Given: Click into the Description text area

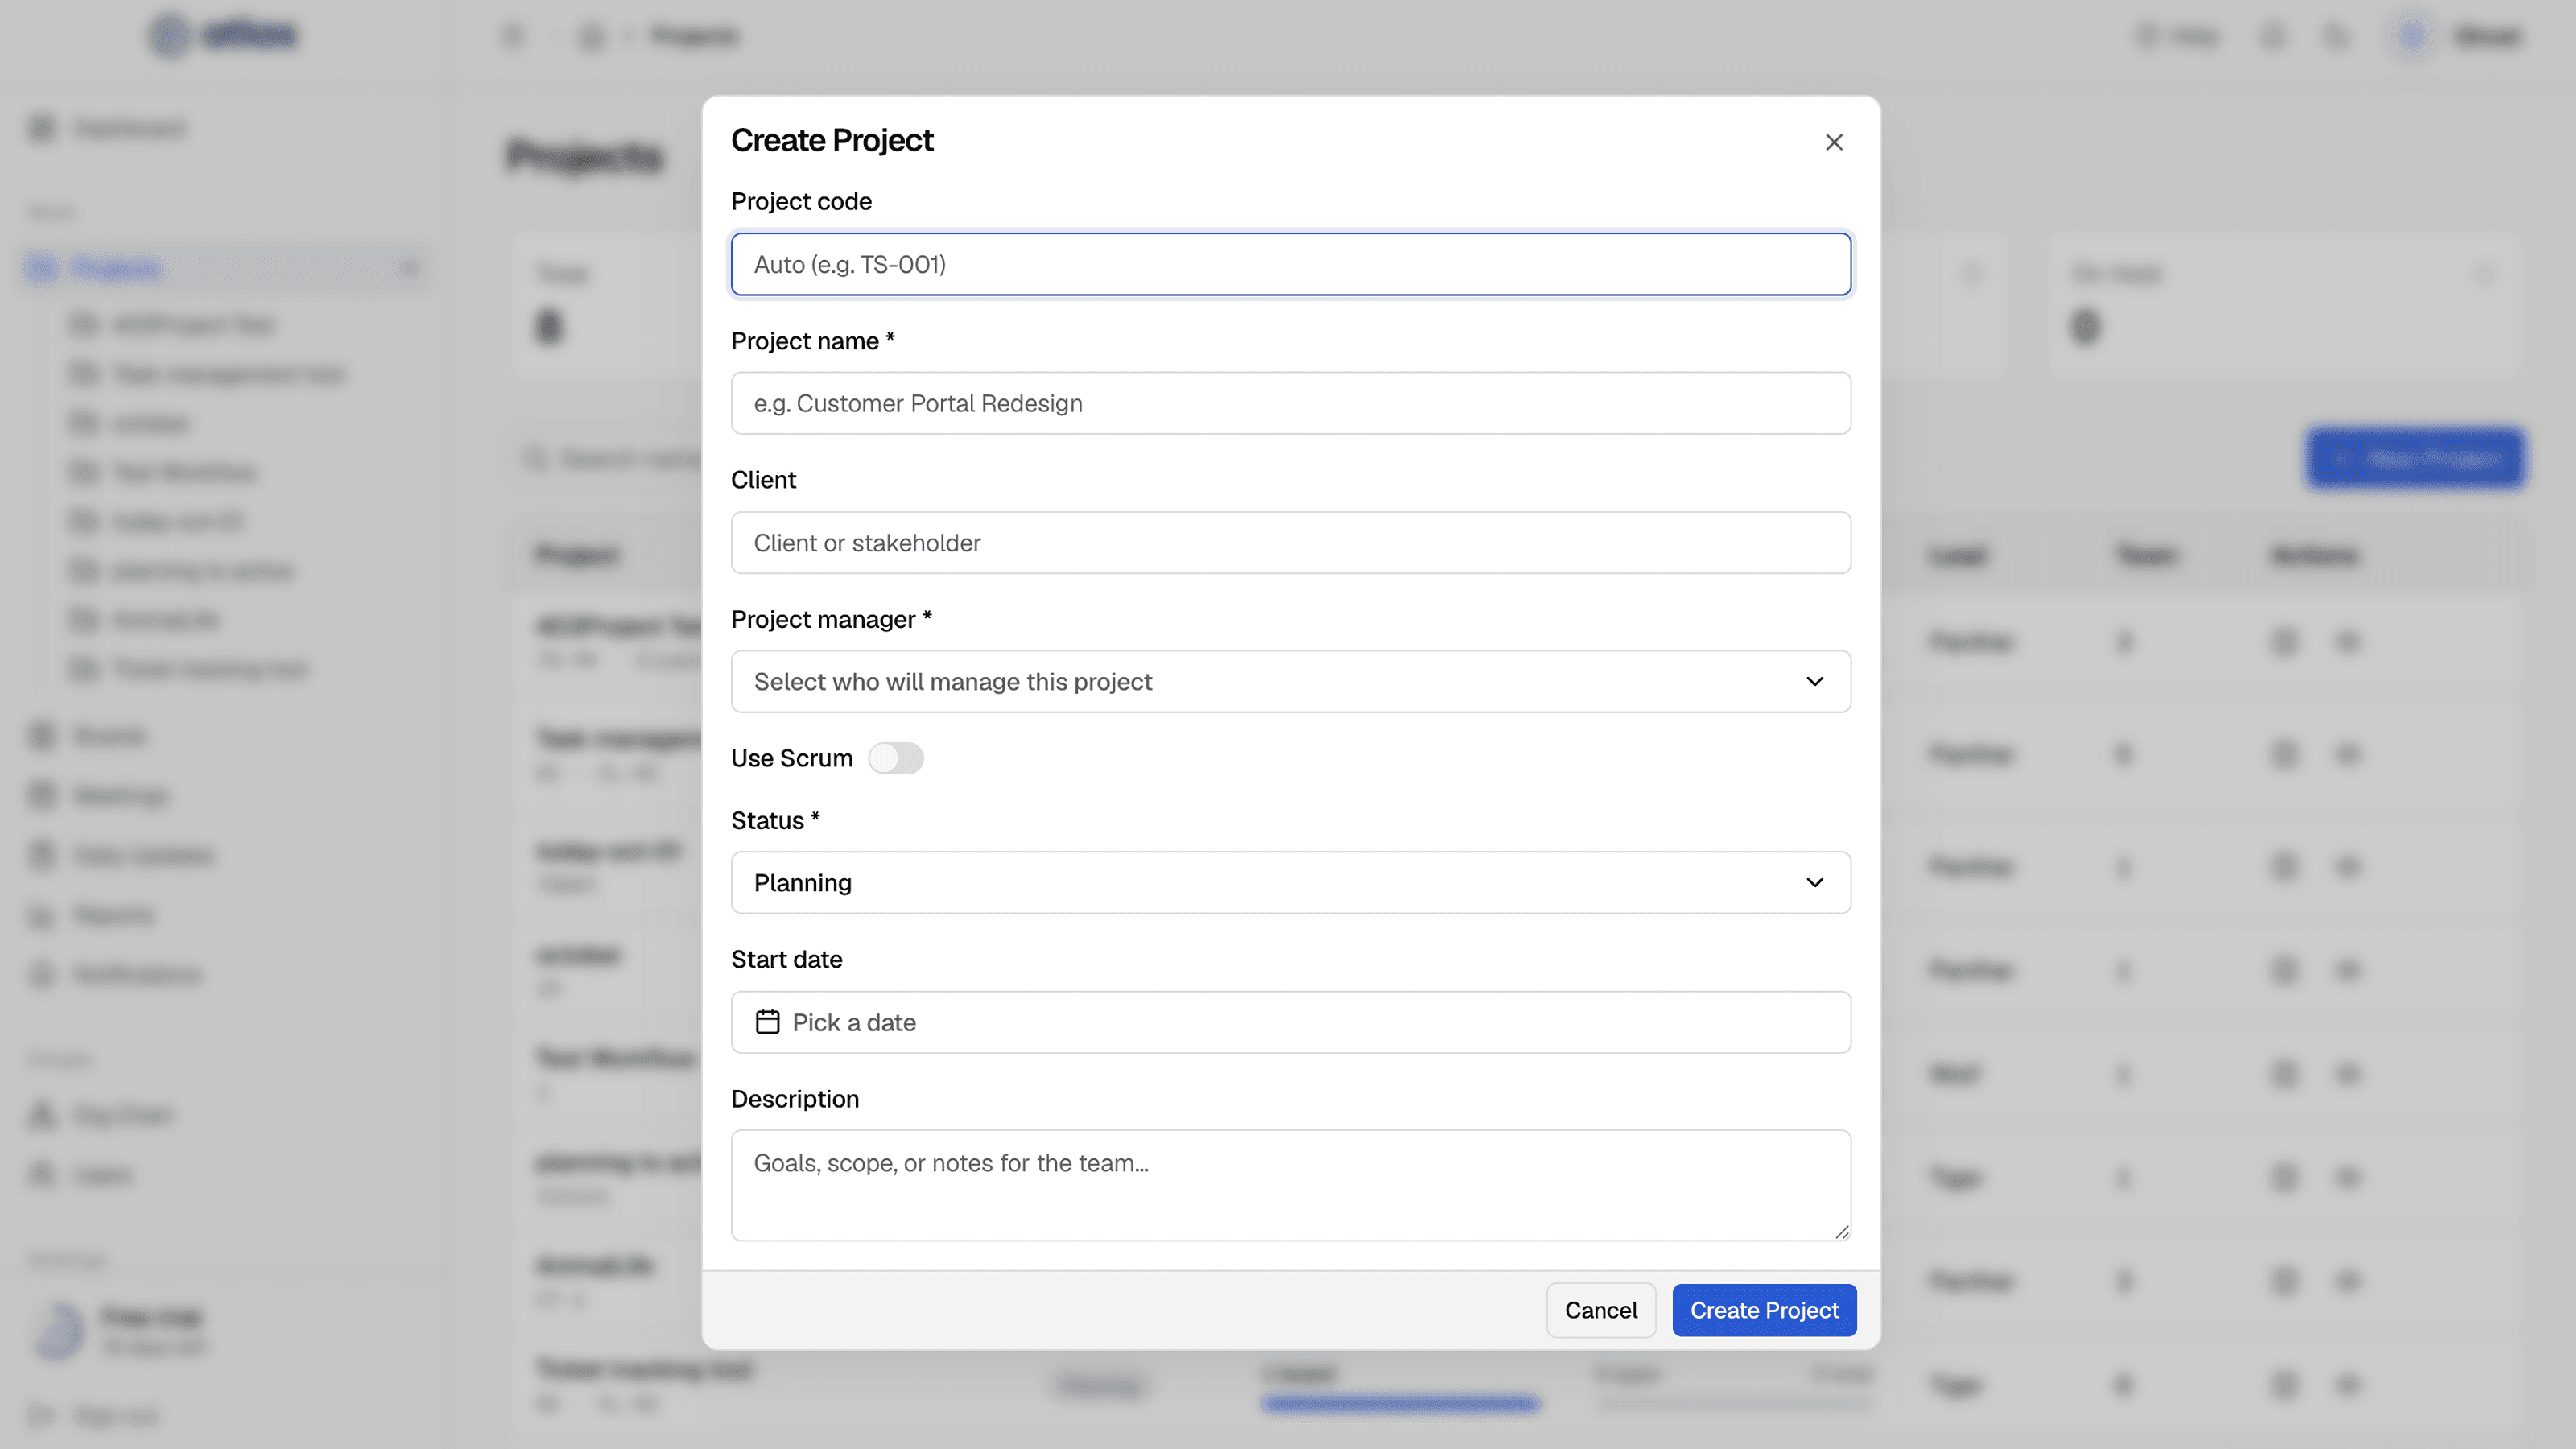Looking at the screenshot, I should pos(1290,1185).
